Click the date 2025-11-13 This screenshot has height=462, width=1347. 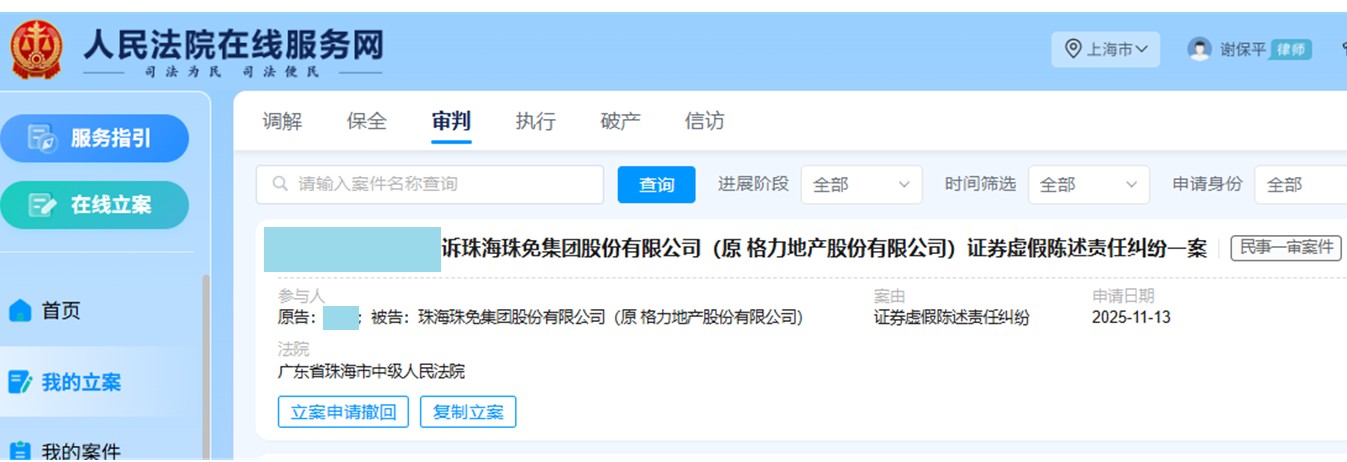click(1132, 318)
